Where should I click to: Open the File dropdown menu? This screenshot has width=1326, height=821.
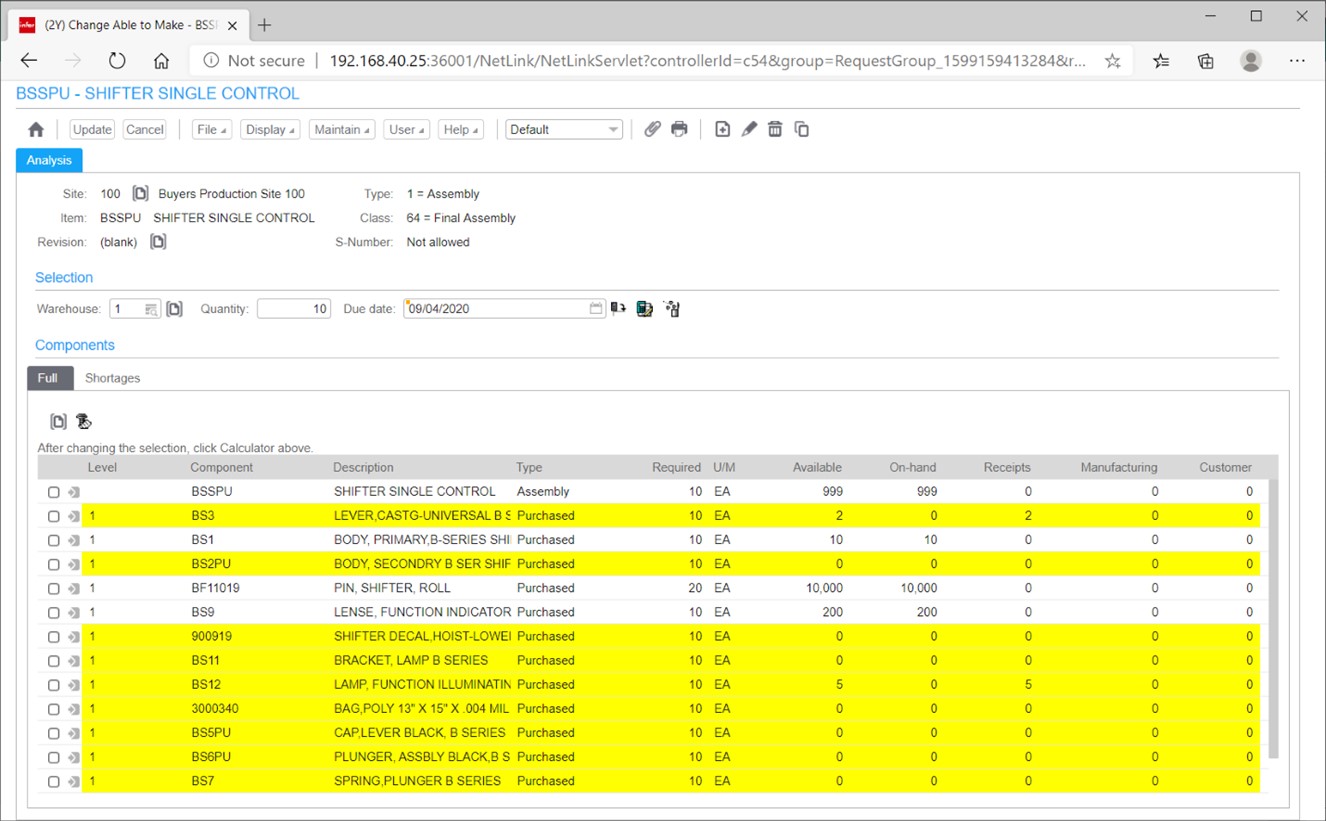tap(212, 129)
